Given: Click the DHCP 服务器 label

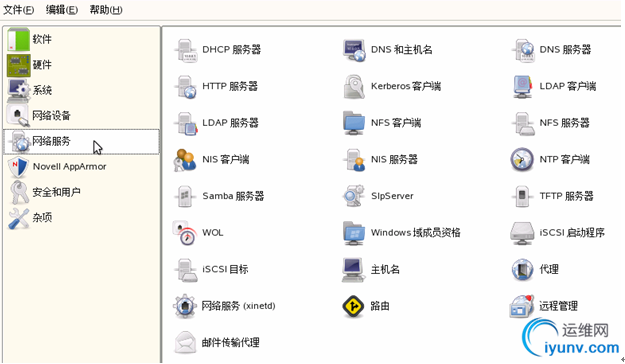Looking at the screenshot, I should 232,50.
